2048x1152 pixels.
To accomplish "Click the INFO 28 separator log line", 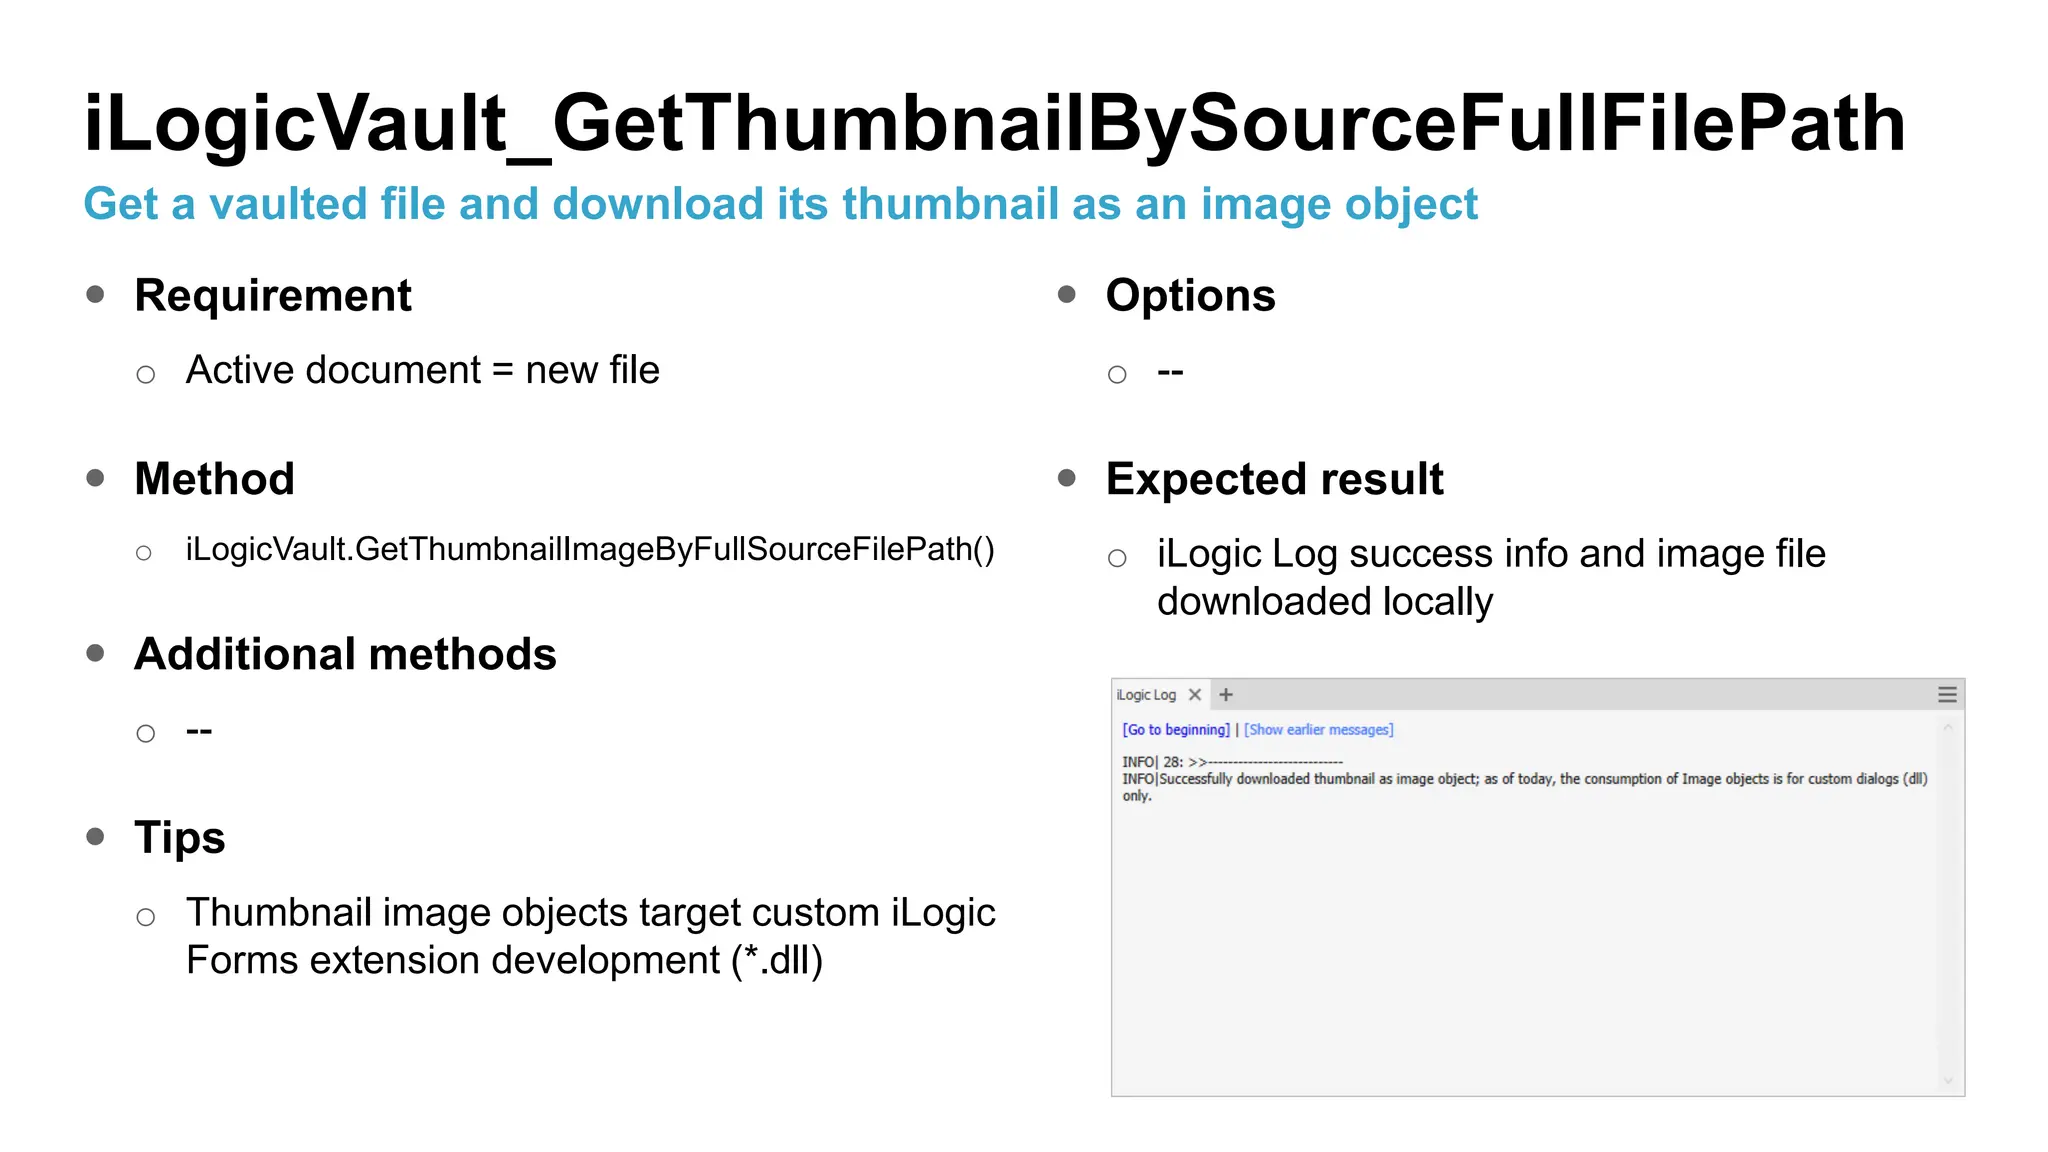I will pos(1232,762).
